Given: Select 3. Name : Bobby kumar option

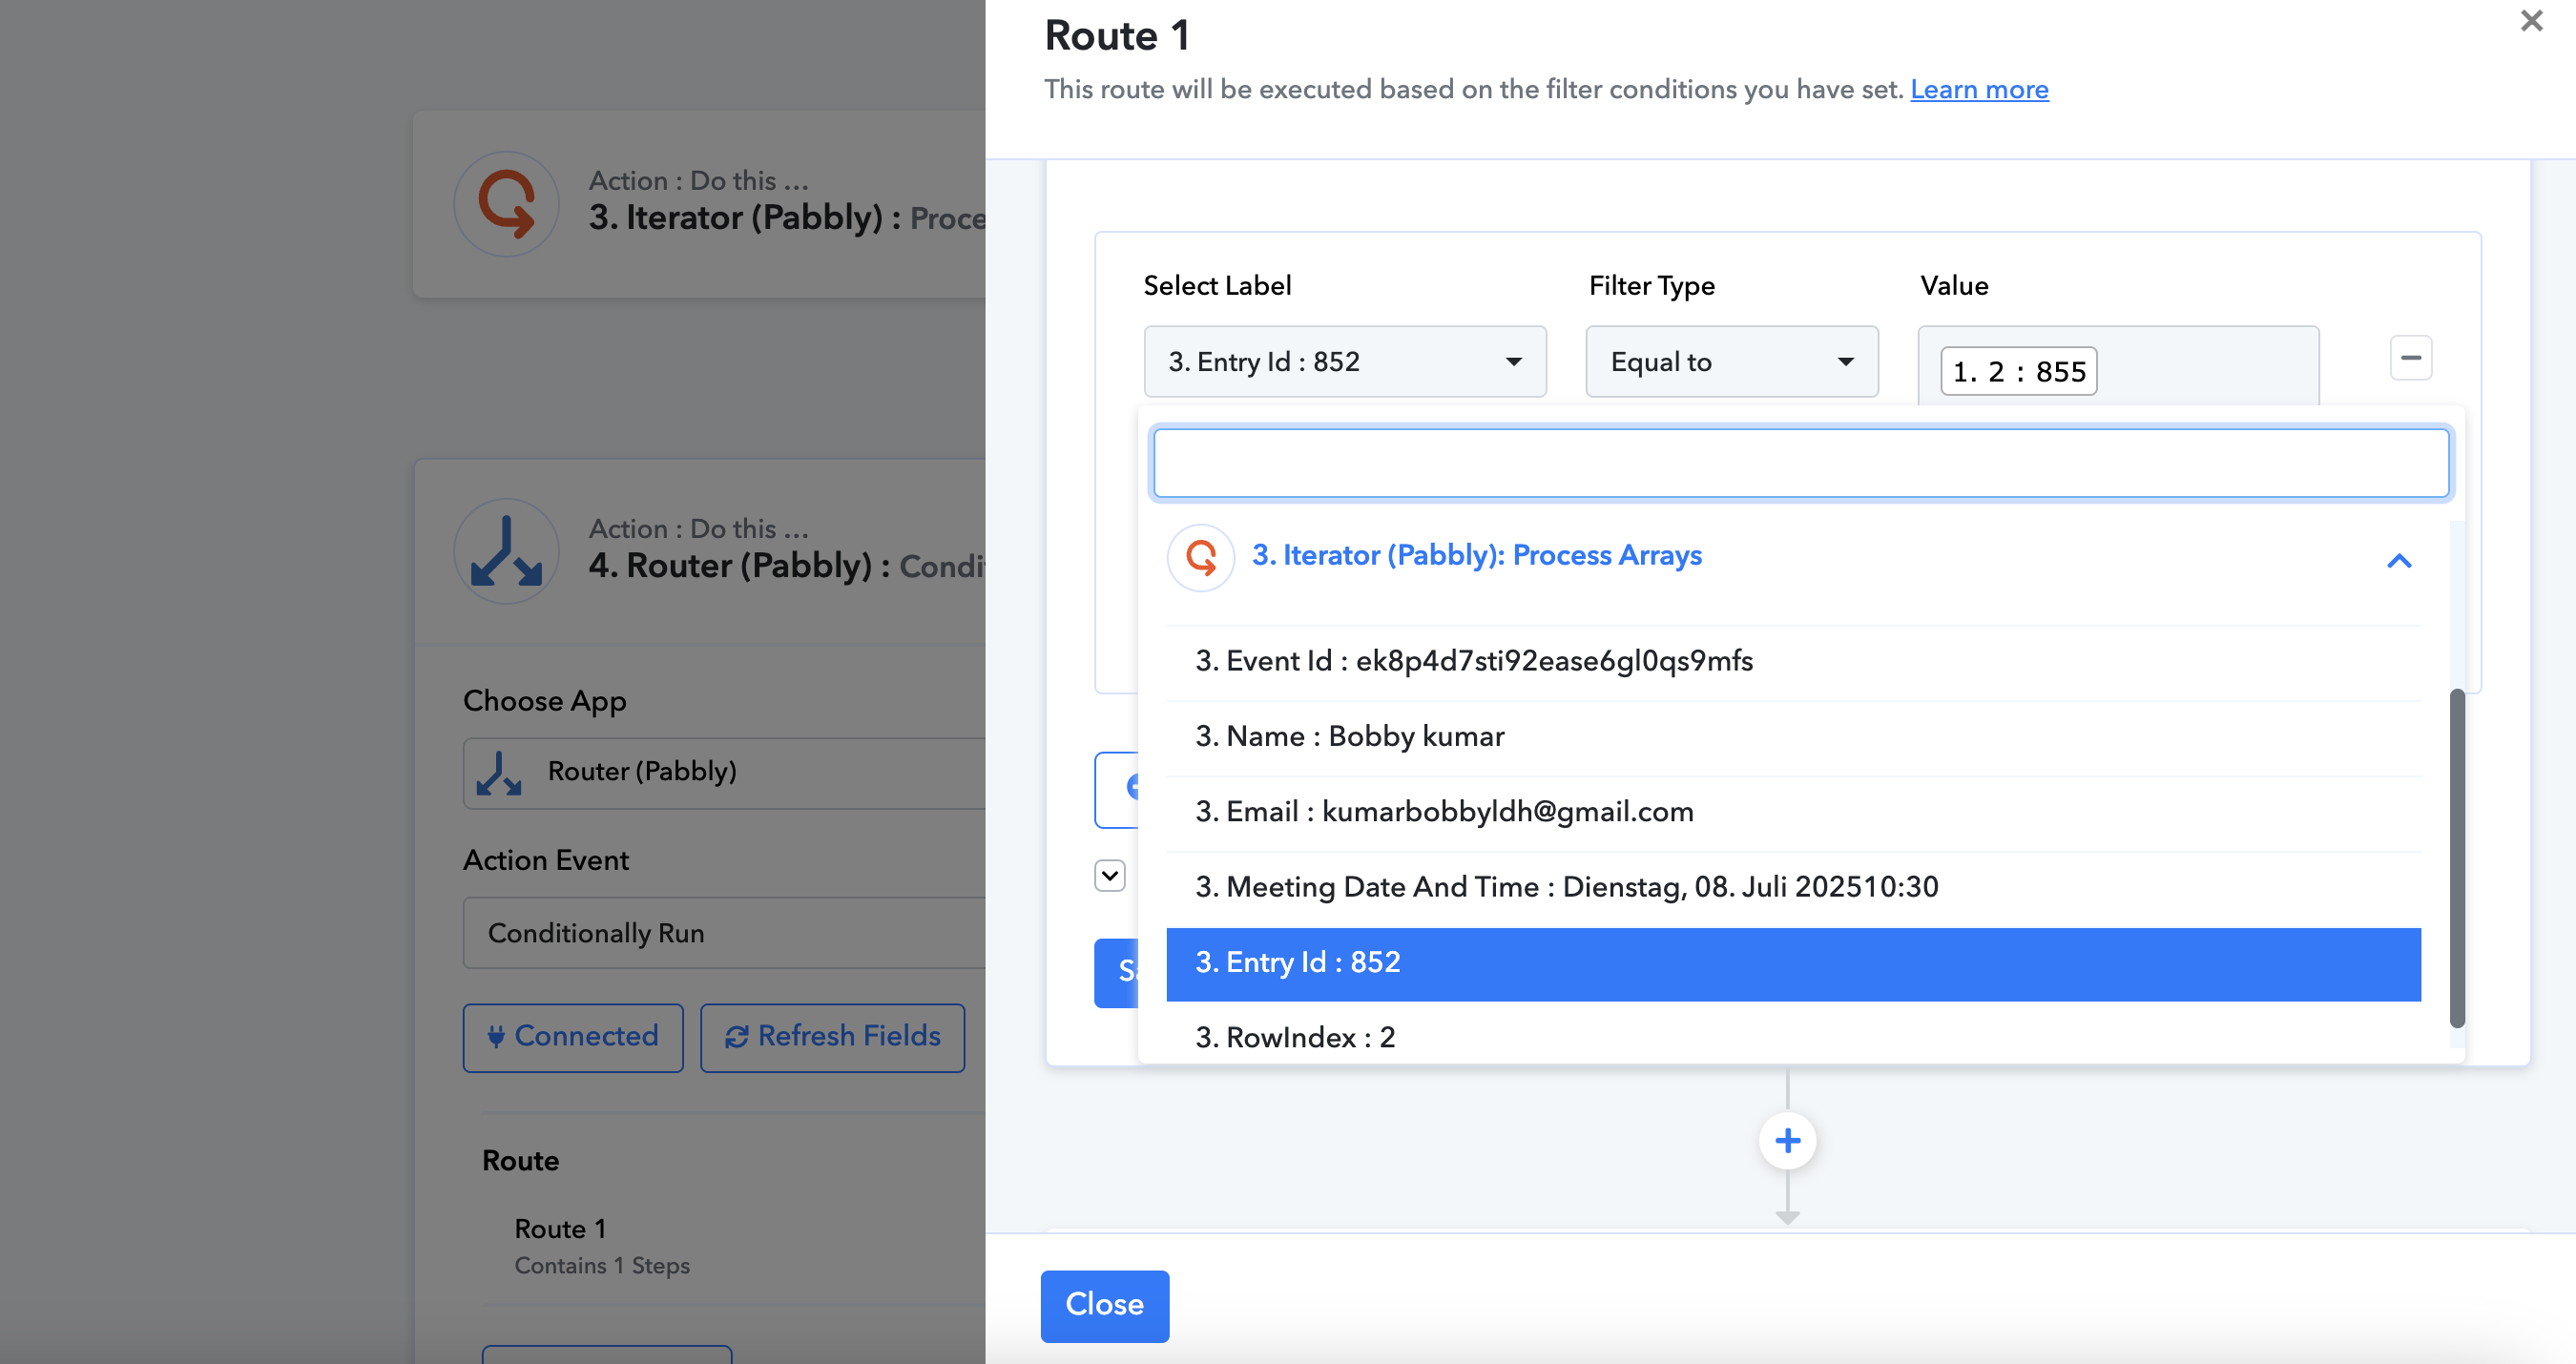Looking at the screenshot, I should click(1793, 737).
